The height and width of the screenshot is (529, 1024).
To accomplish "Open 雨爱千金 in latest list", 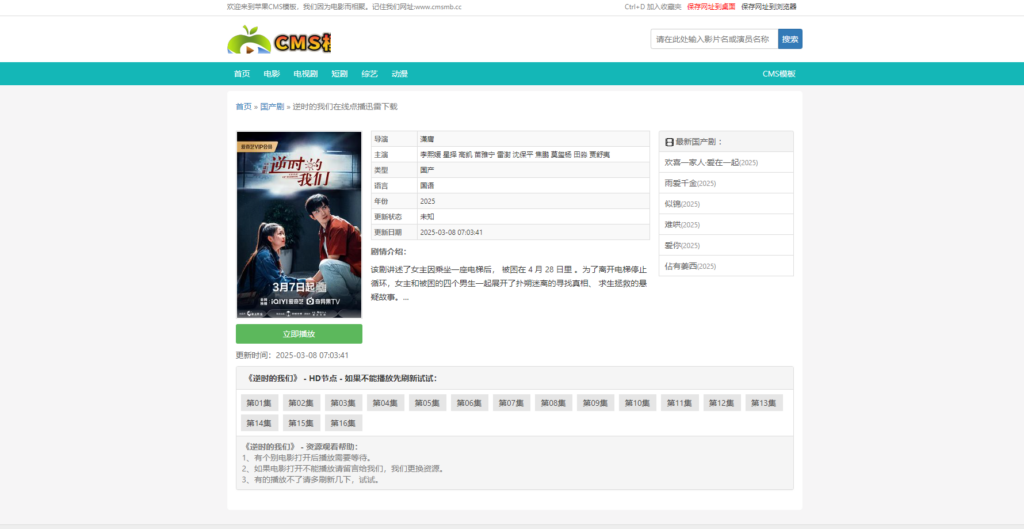I will coord(681,183).
